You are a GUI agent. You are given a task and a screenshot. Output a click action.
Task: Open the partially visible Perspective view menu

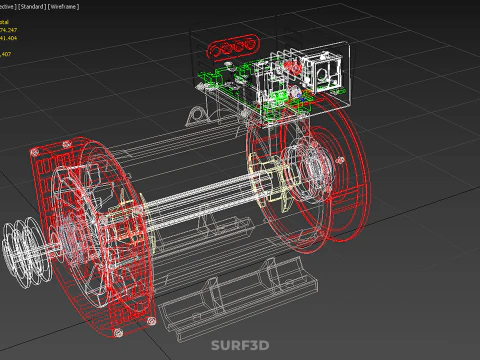pyautogui.click(x=8, y=7)
